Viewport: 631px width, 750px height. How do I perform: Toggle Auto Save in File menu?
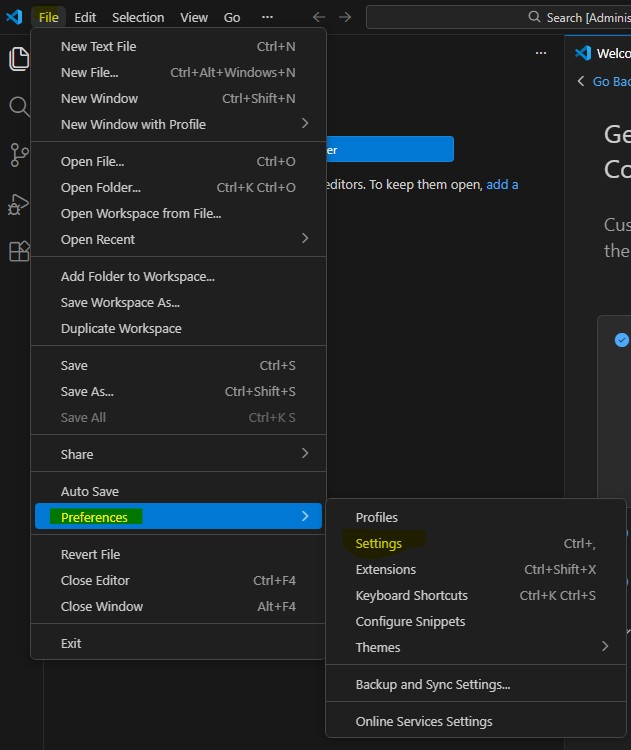[x=90, y=491]
